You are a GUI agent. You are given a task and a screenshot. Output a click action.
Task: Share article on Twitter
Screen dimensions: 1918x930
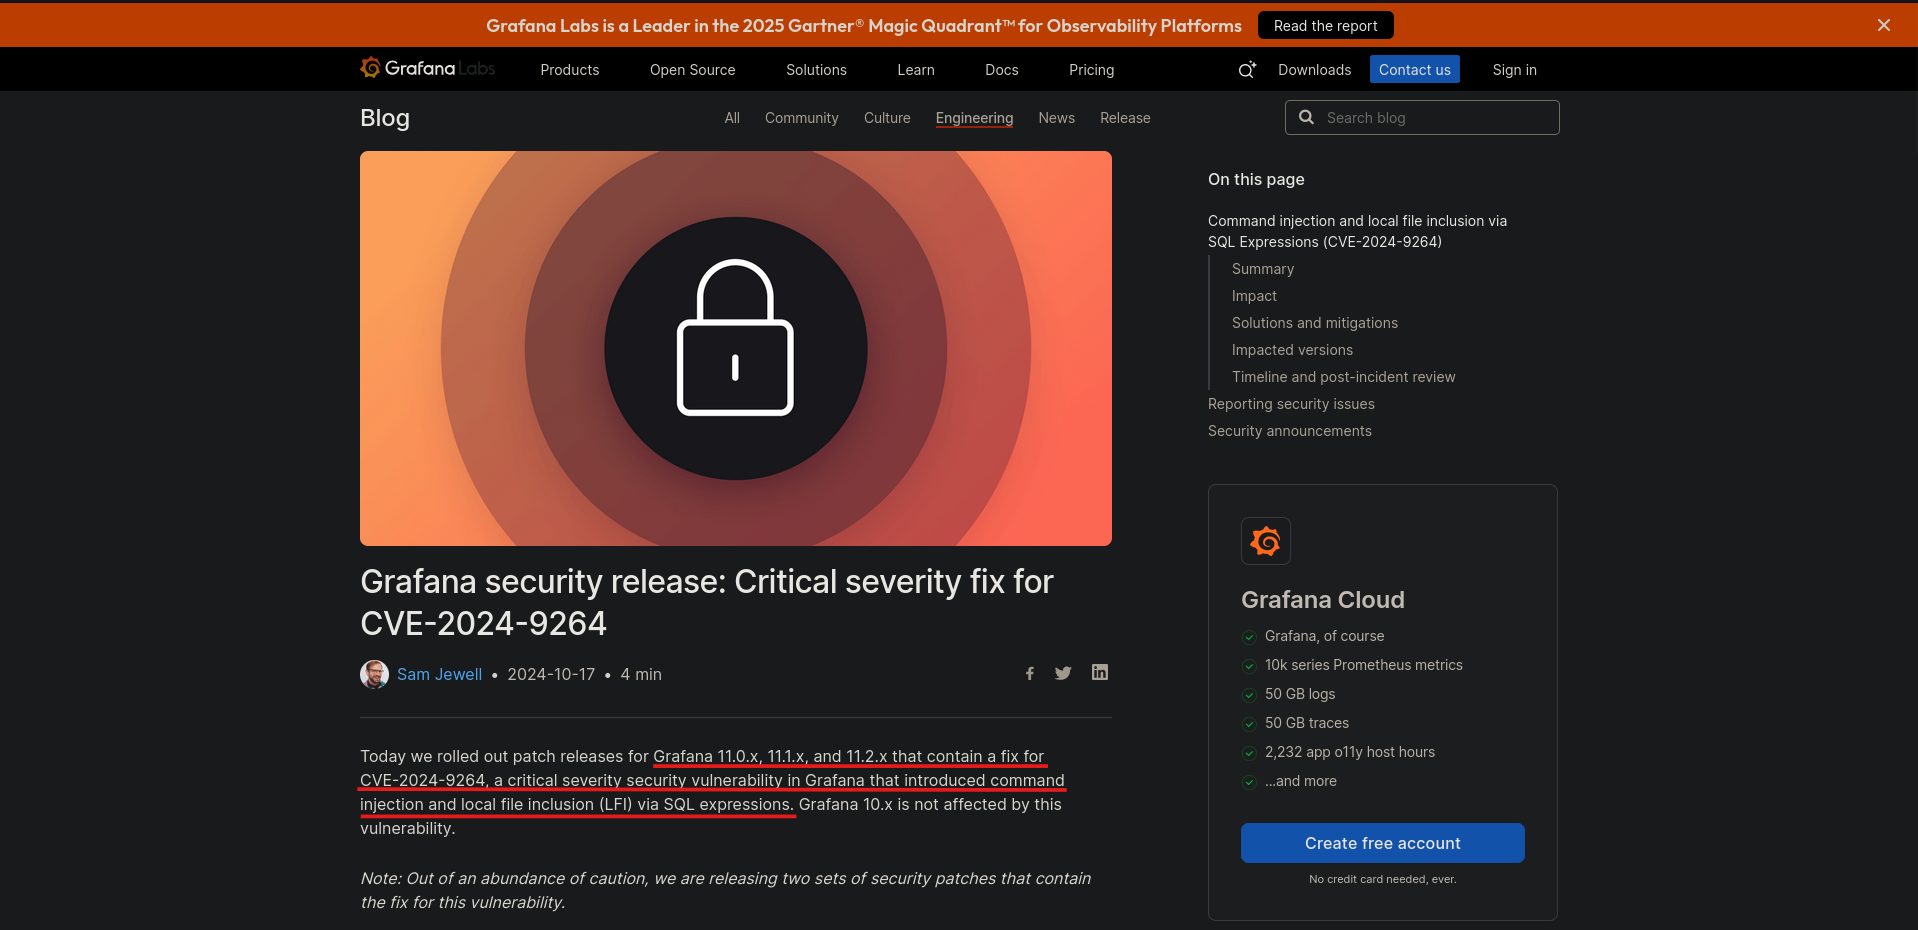[x=1063, y=674]
